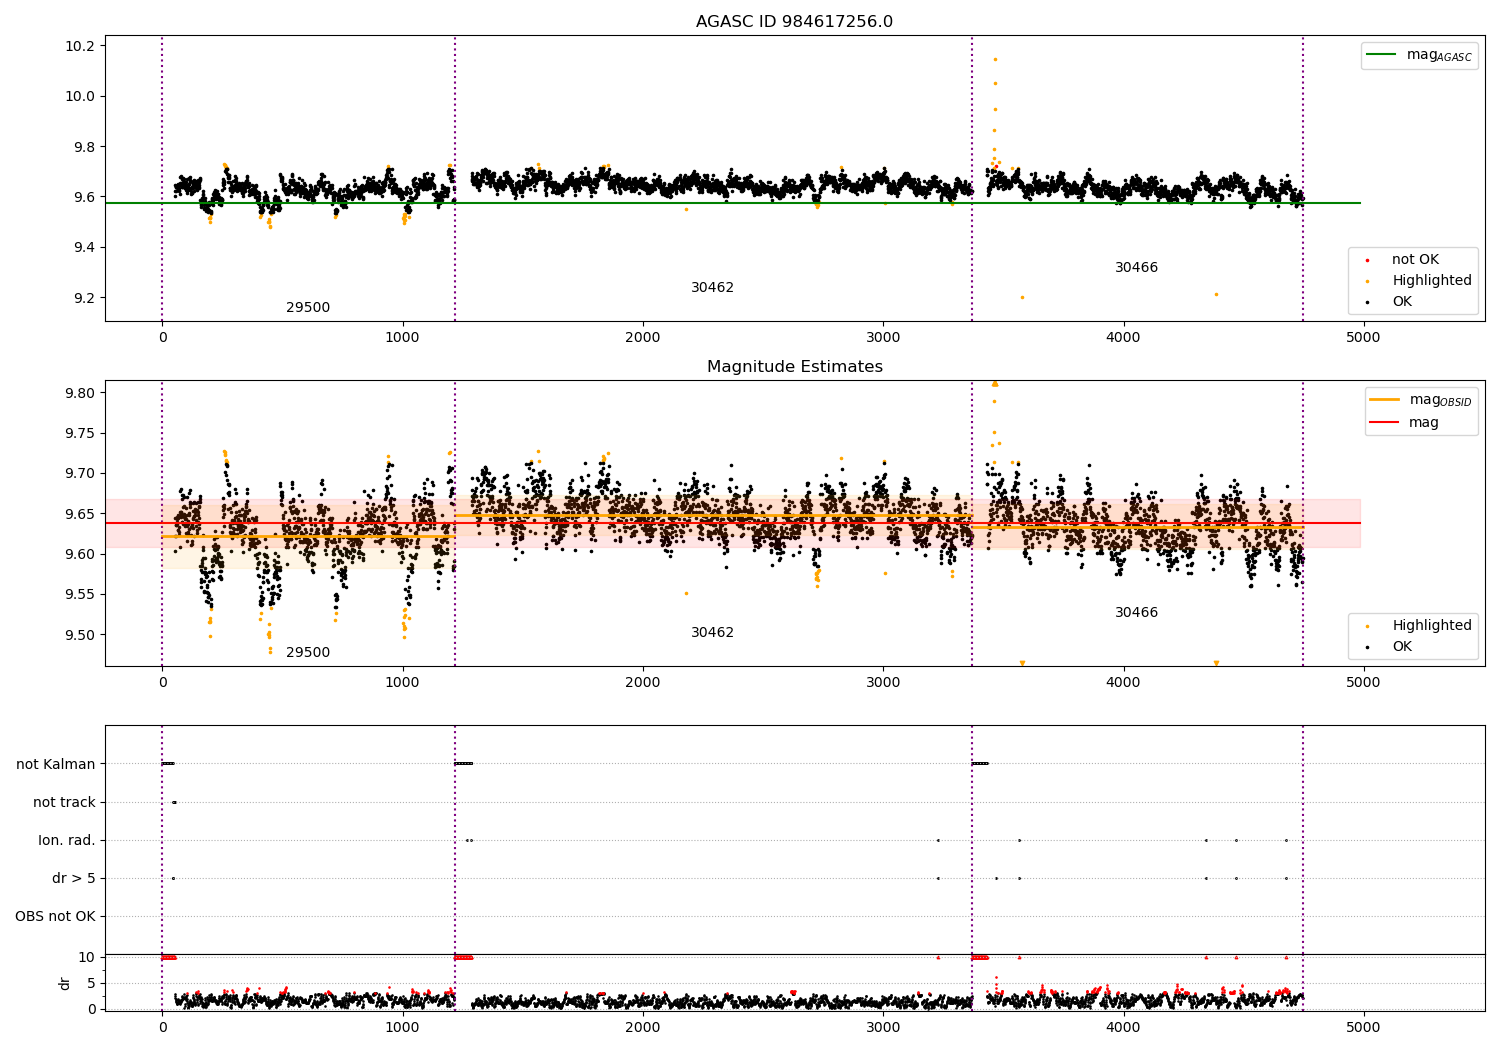Click the orange outlier point at magnitude 10.15
Viewport: 1500px width, 1050px height.
995,59
